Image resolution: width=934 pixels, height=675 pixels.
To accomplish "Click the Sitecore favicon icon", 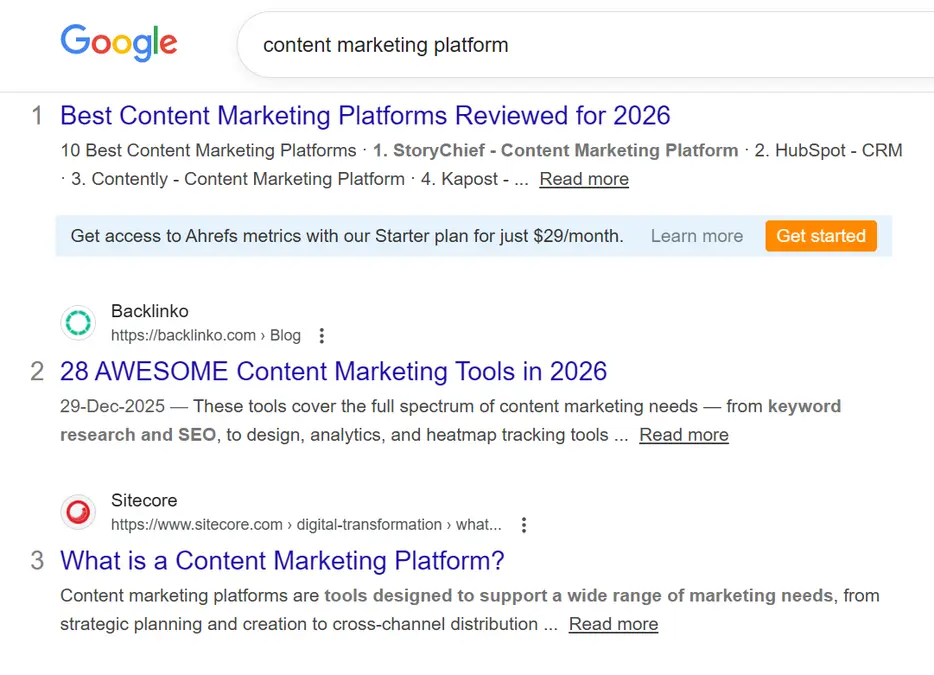I will [78, 512].
